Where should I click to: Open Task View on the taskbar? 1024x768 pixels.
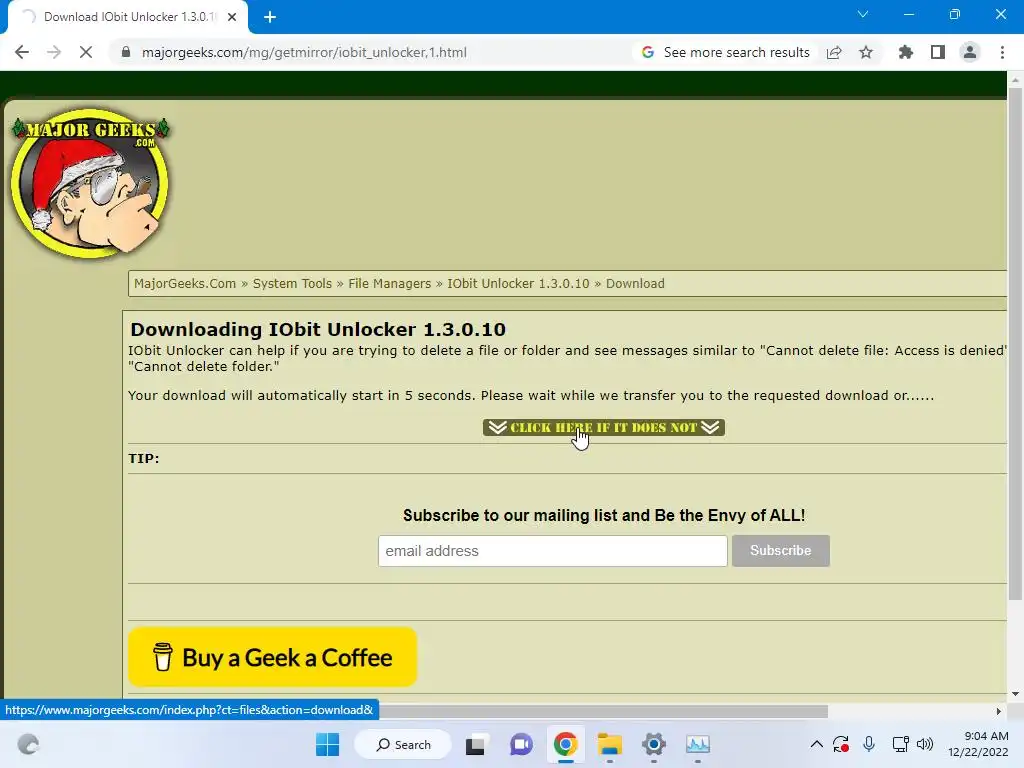[x=475, y=744]
